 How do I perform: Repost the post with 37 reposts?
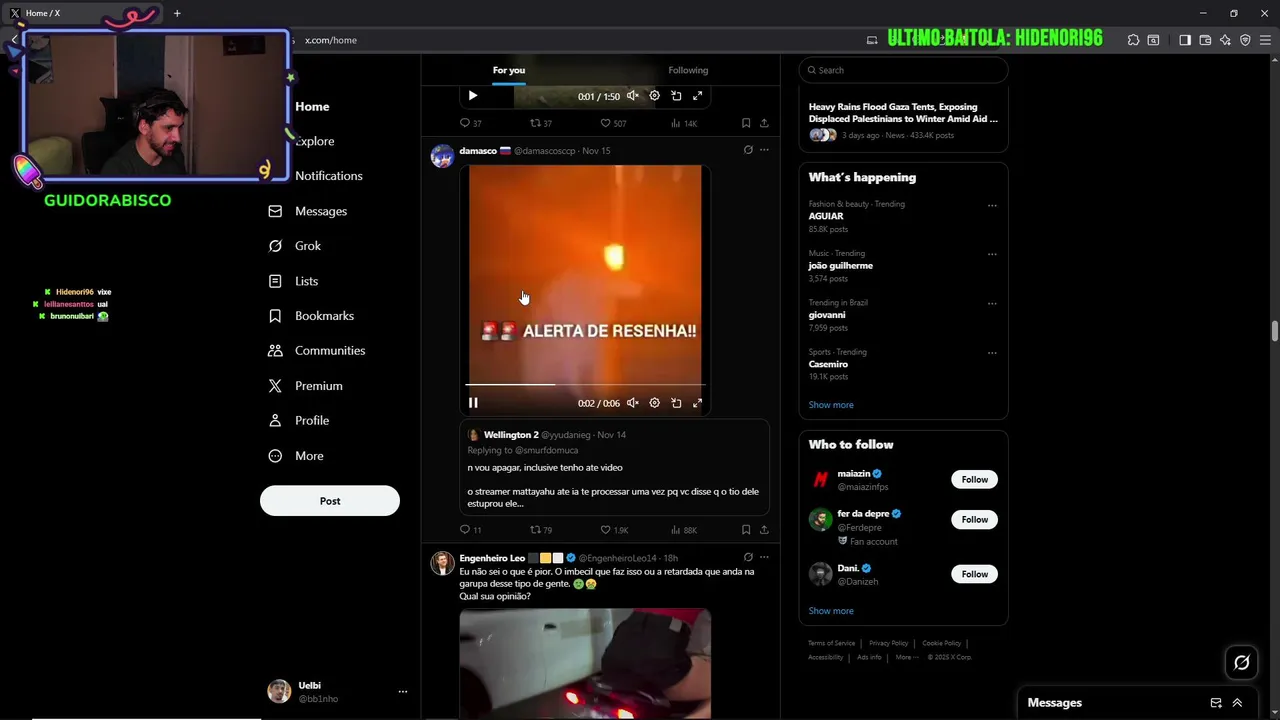(x=541, y=123)
